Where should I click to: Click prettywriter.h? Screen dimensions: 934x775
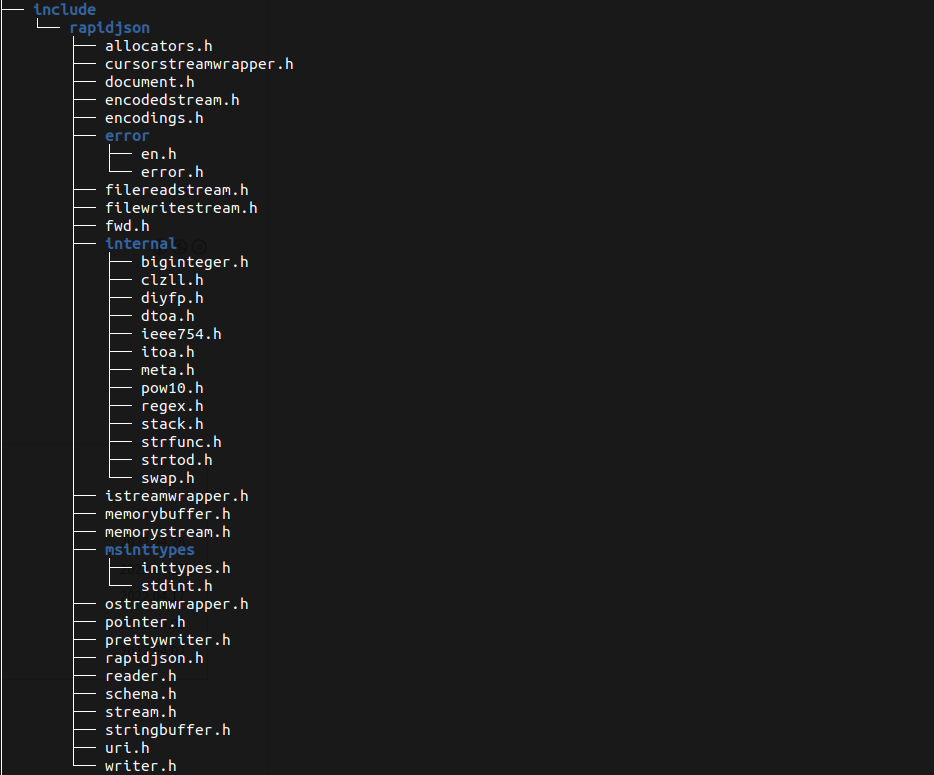pyautogui.click(x=167, y=640)
